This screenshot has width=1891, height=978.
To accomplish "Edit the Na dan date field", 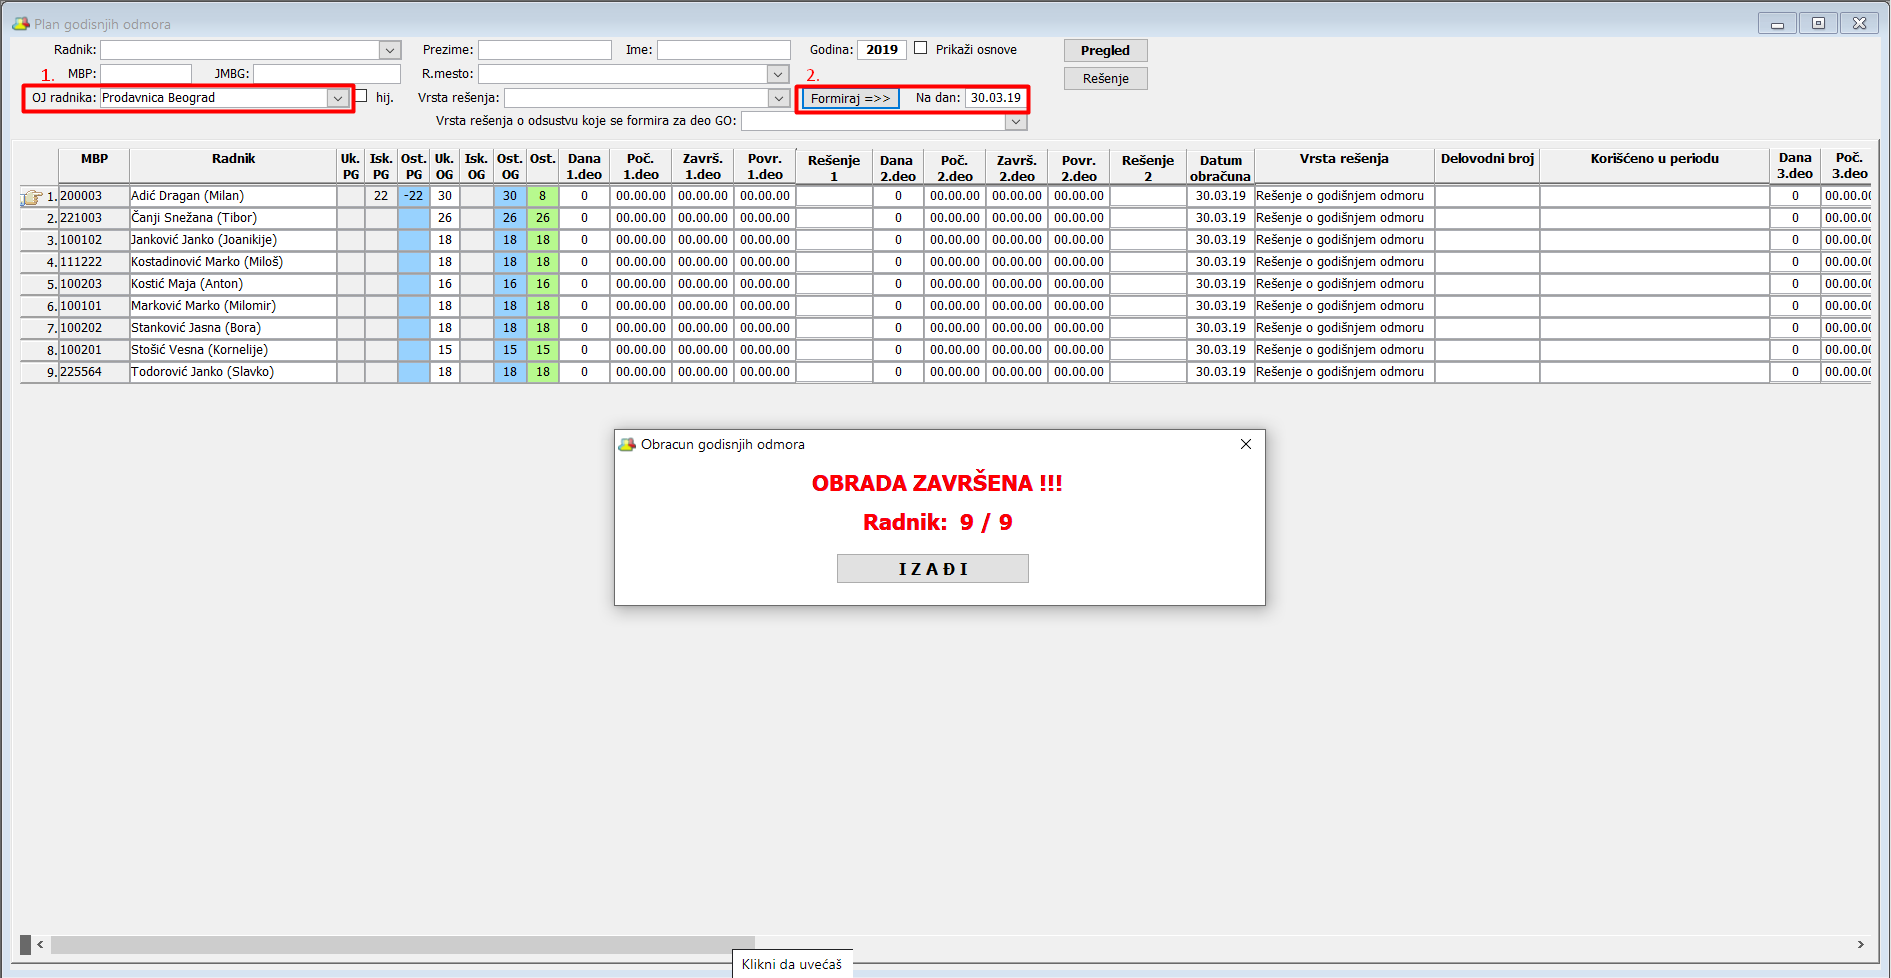I will click(x=996, y=98).
